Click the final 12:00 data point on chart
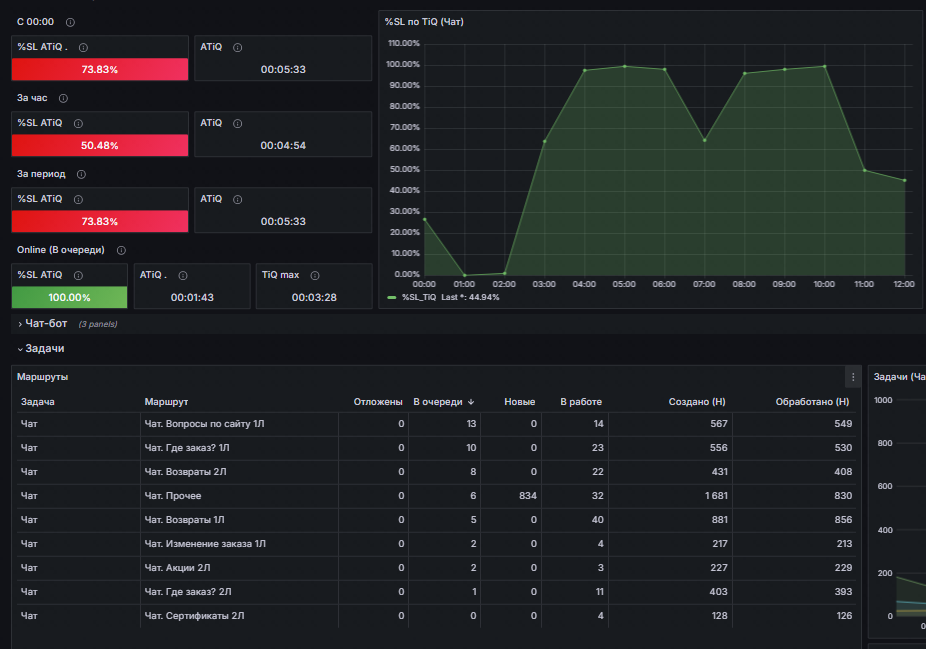The width and height of the screenshot is (926, 649). click(x=905, y=181)
